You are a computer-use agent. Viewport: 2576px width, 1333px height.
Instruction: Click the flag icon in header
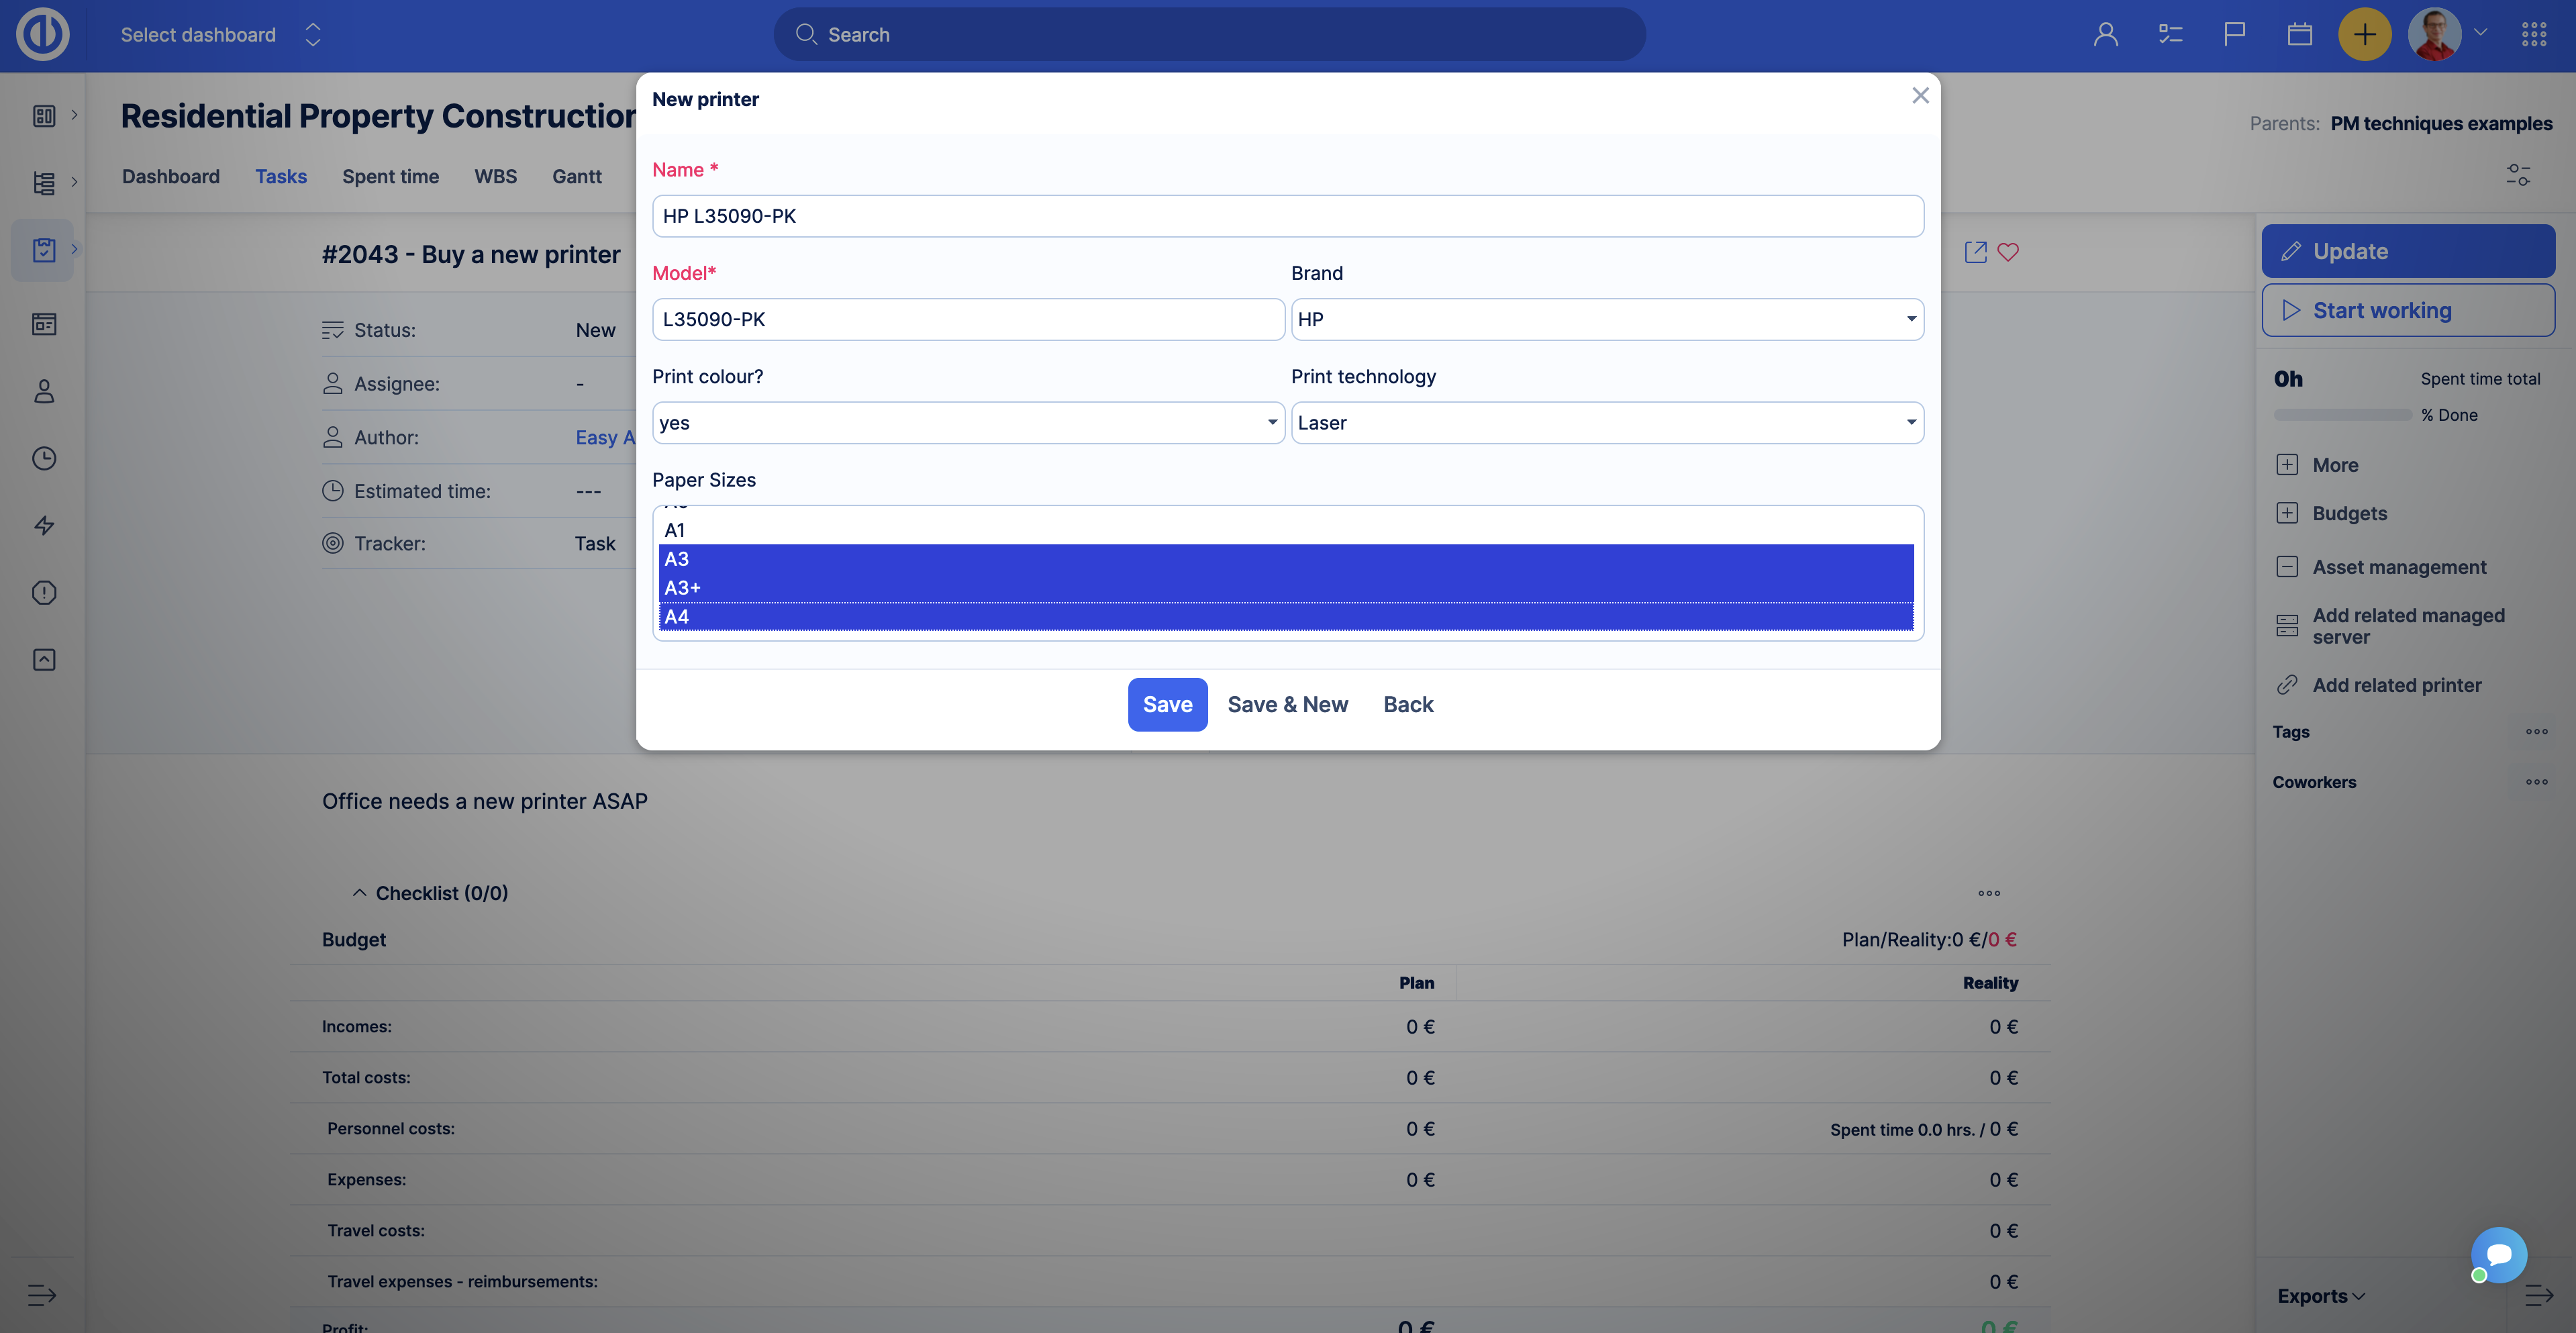pyautogui.click(x=2234, y=35)
